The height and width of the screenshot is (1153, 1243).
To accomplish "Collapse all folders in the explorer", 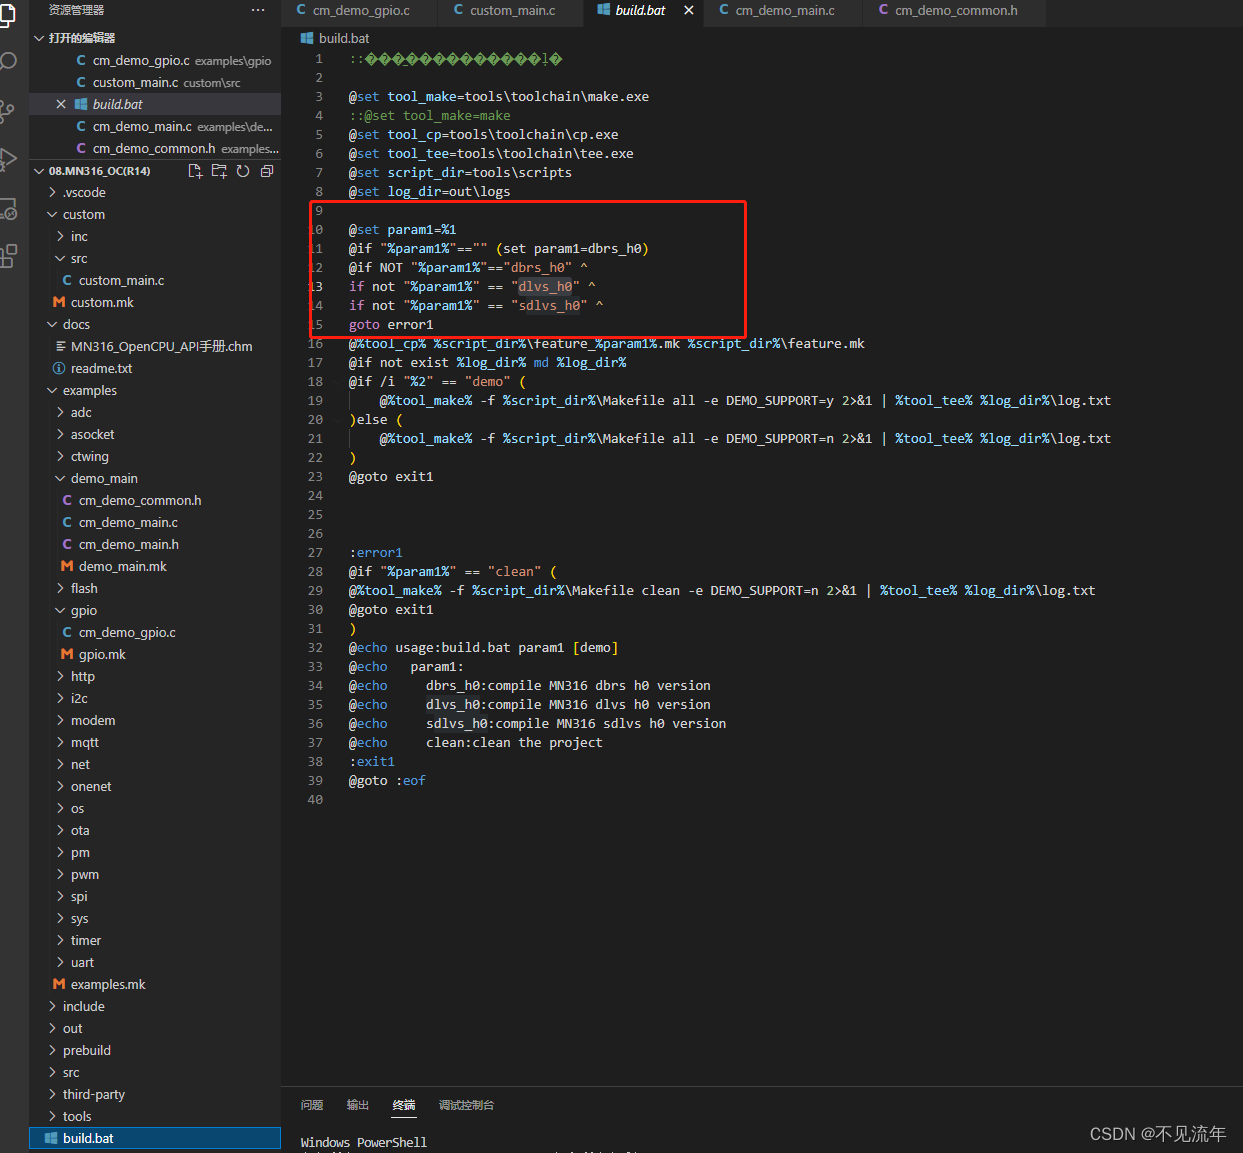I will tap(267, 171).
